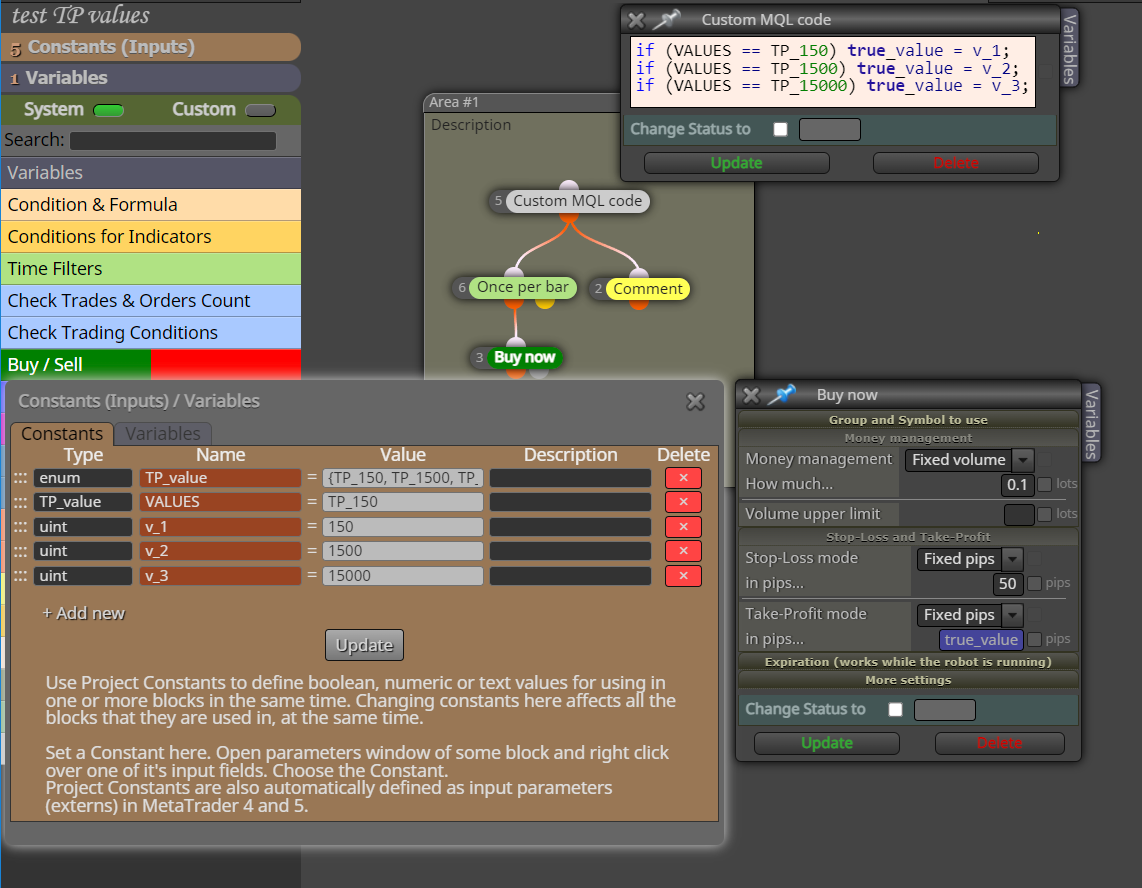Collapse the Money management section header

tap(908, 438)
